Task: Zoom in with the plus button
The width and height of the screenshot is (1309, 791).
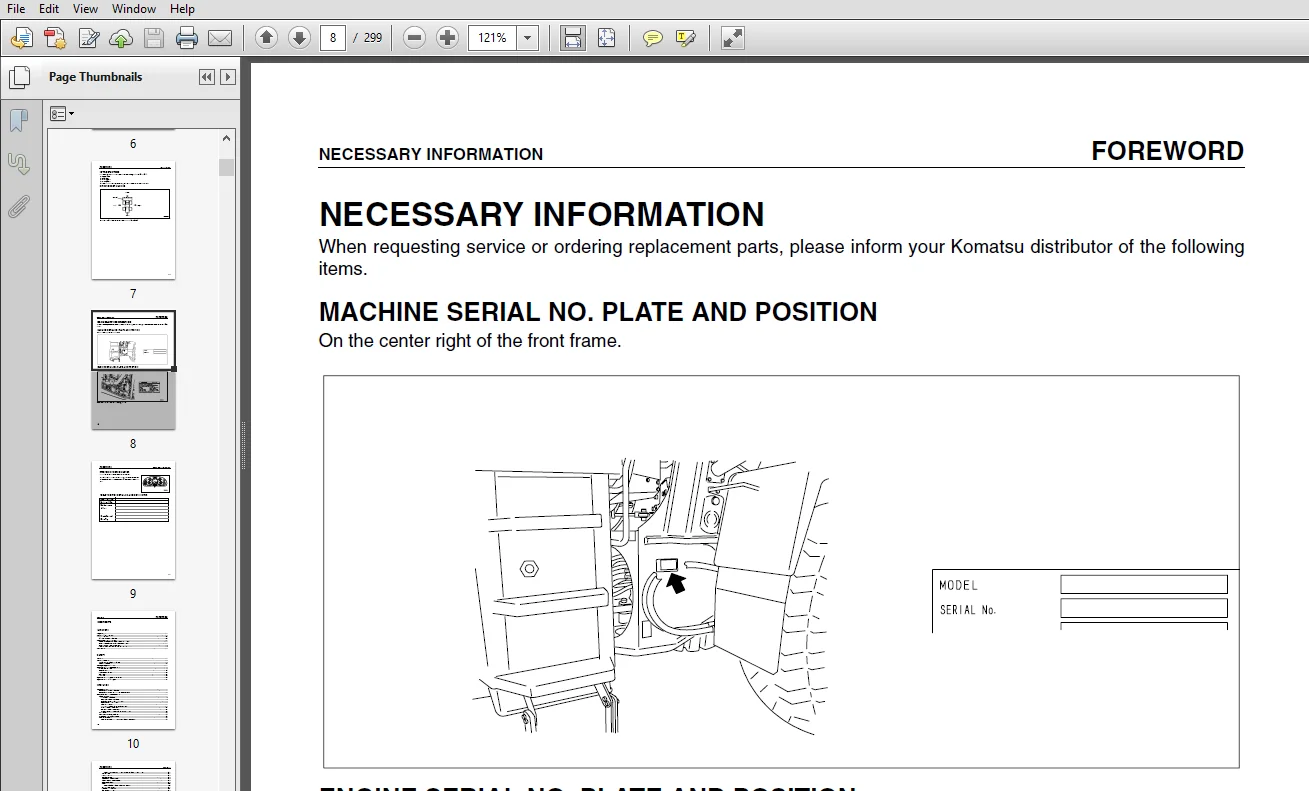Action: point(448,38)
